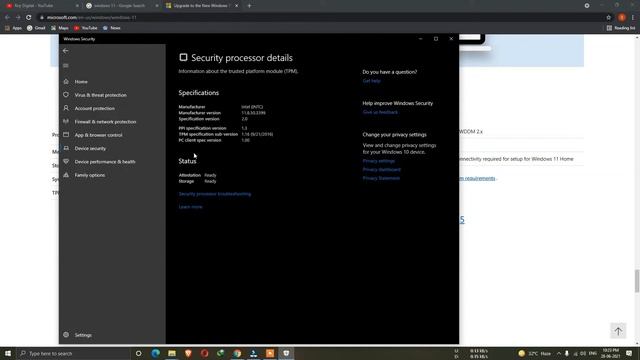Open the notification center icon
Image resolution: width=640 pixels, height=360 pixels.
click(629, 353)
